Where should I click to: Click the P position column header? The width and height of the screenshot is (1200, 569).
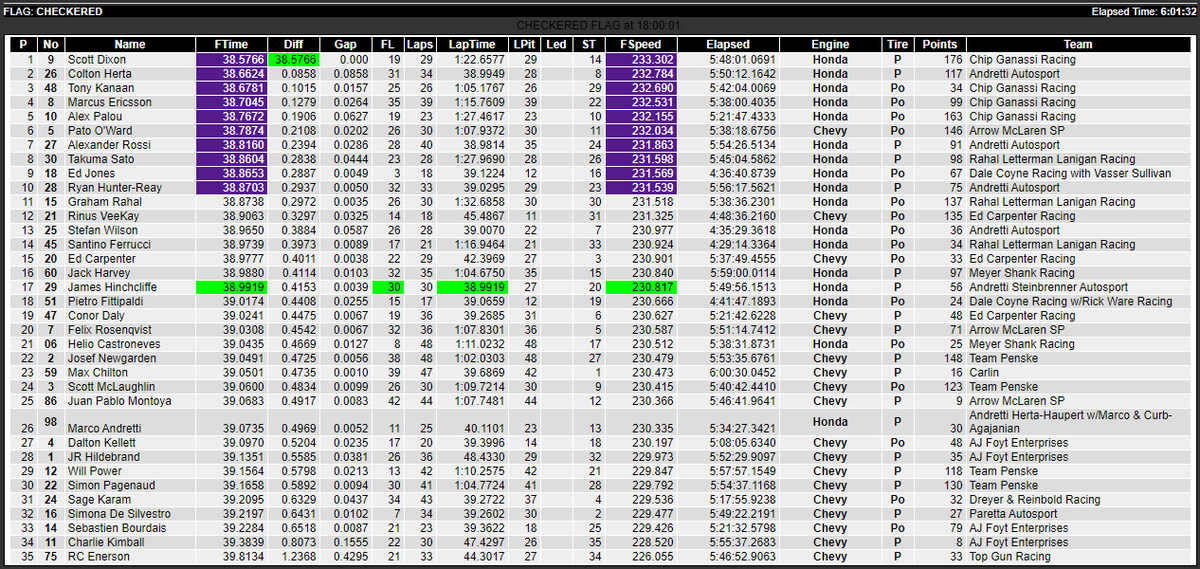pyautogui.click(x=22, y=45)
